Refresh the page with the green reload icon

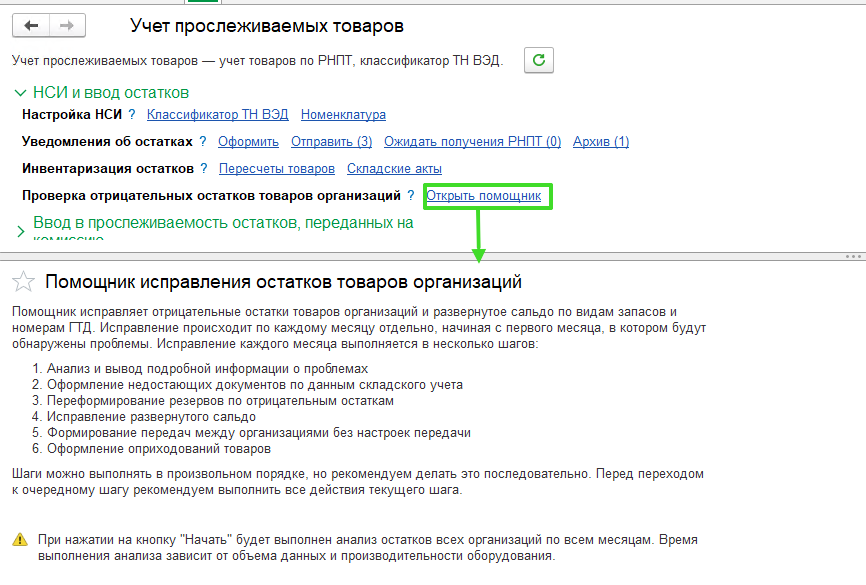click(538, 60)
